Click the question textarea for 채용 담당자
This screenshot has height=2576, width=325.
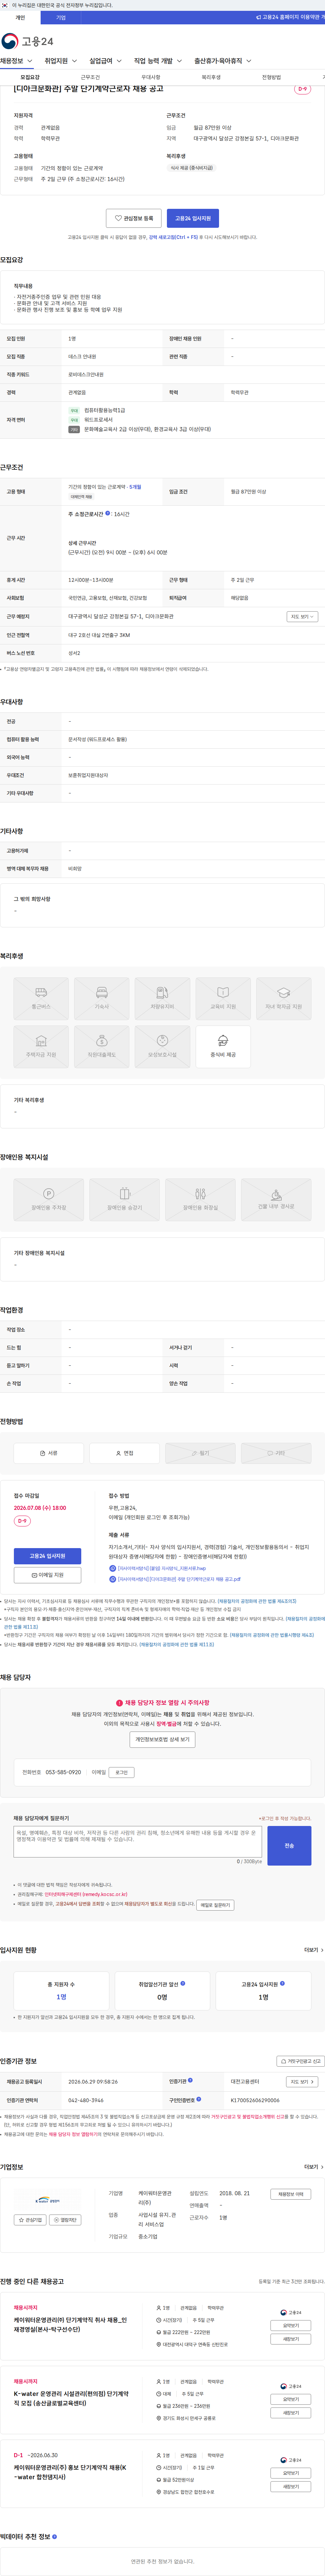[138, 1841]
